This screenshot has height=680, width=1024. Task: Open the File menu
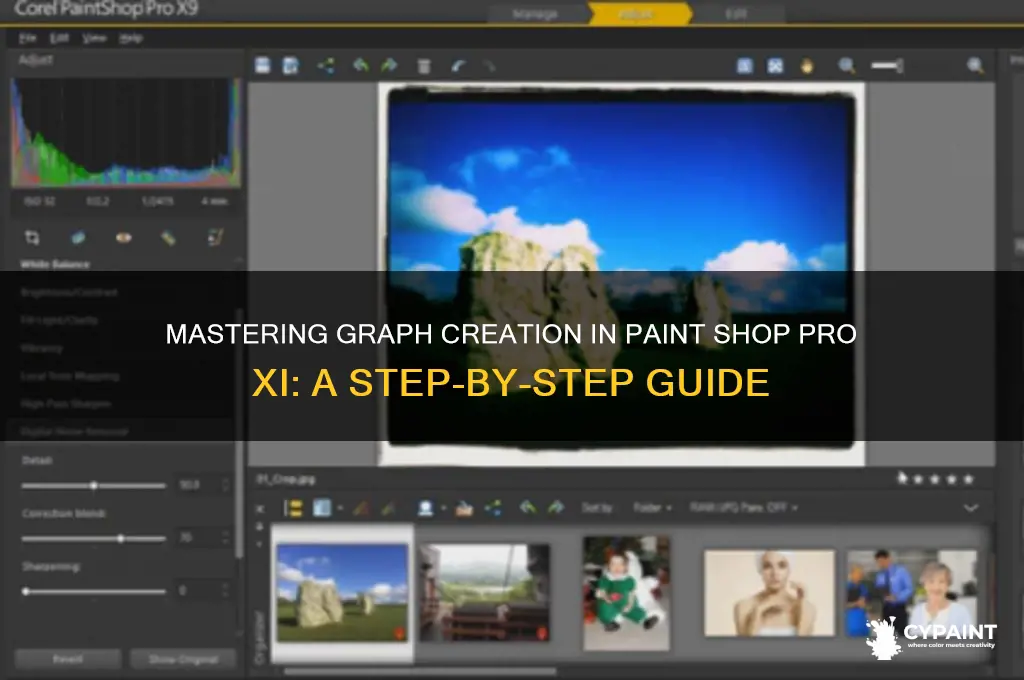tap(27, 38)
